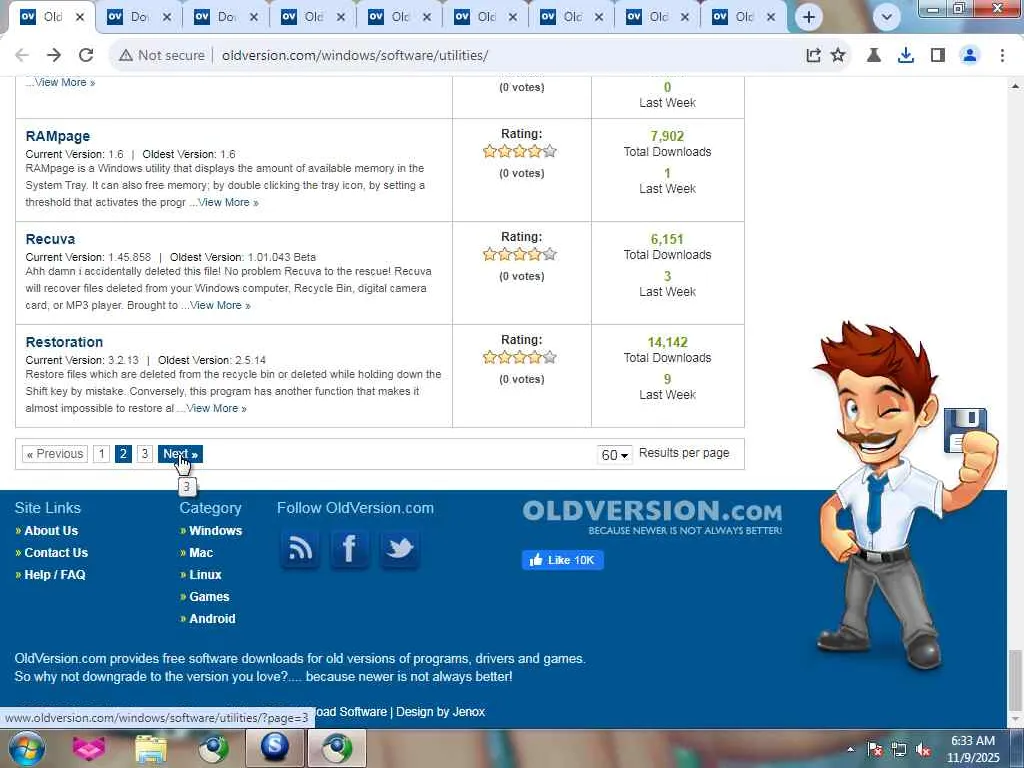Click the network tray icon
Screen dimensions: 1024x768
899,749
